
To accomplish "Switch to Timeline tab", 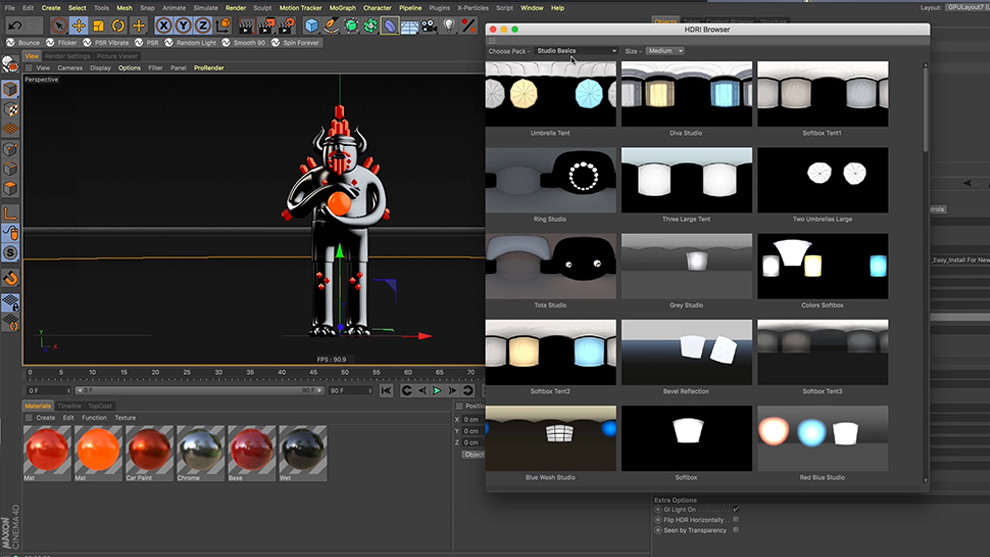I will 69,406.
